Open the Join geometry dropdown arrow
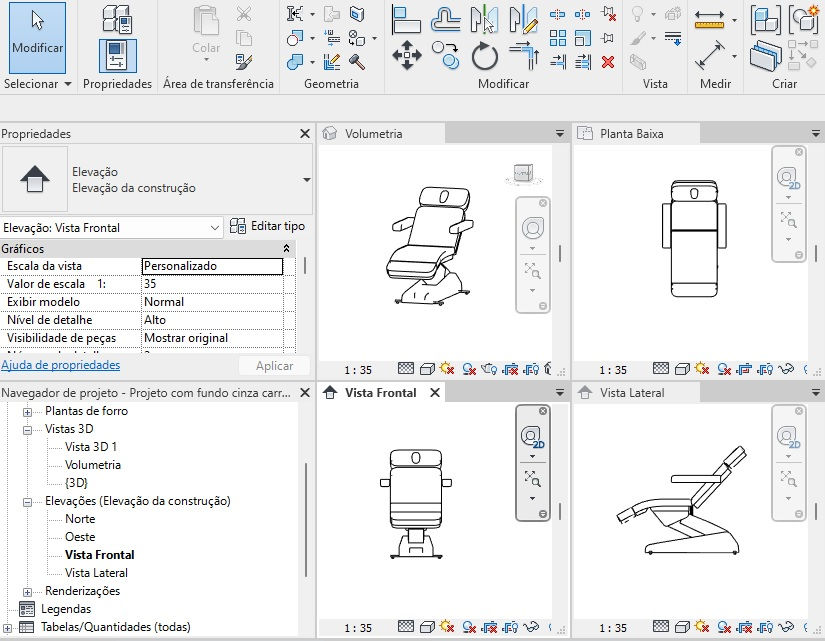This screenshot has width=825, height=641. (x=313, y=62)
